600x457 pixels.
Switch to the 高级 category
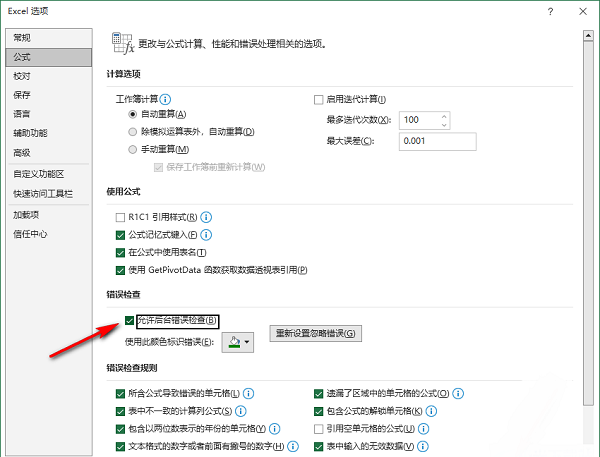point(22,151)
